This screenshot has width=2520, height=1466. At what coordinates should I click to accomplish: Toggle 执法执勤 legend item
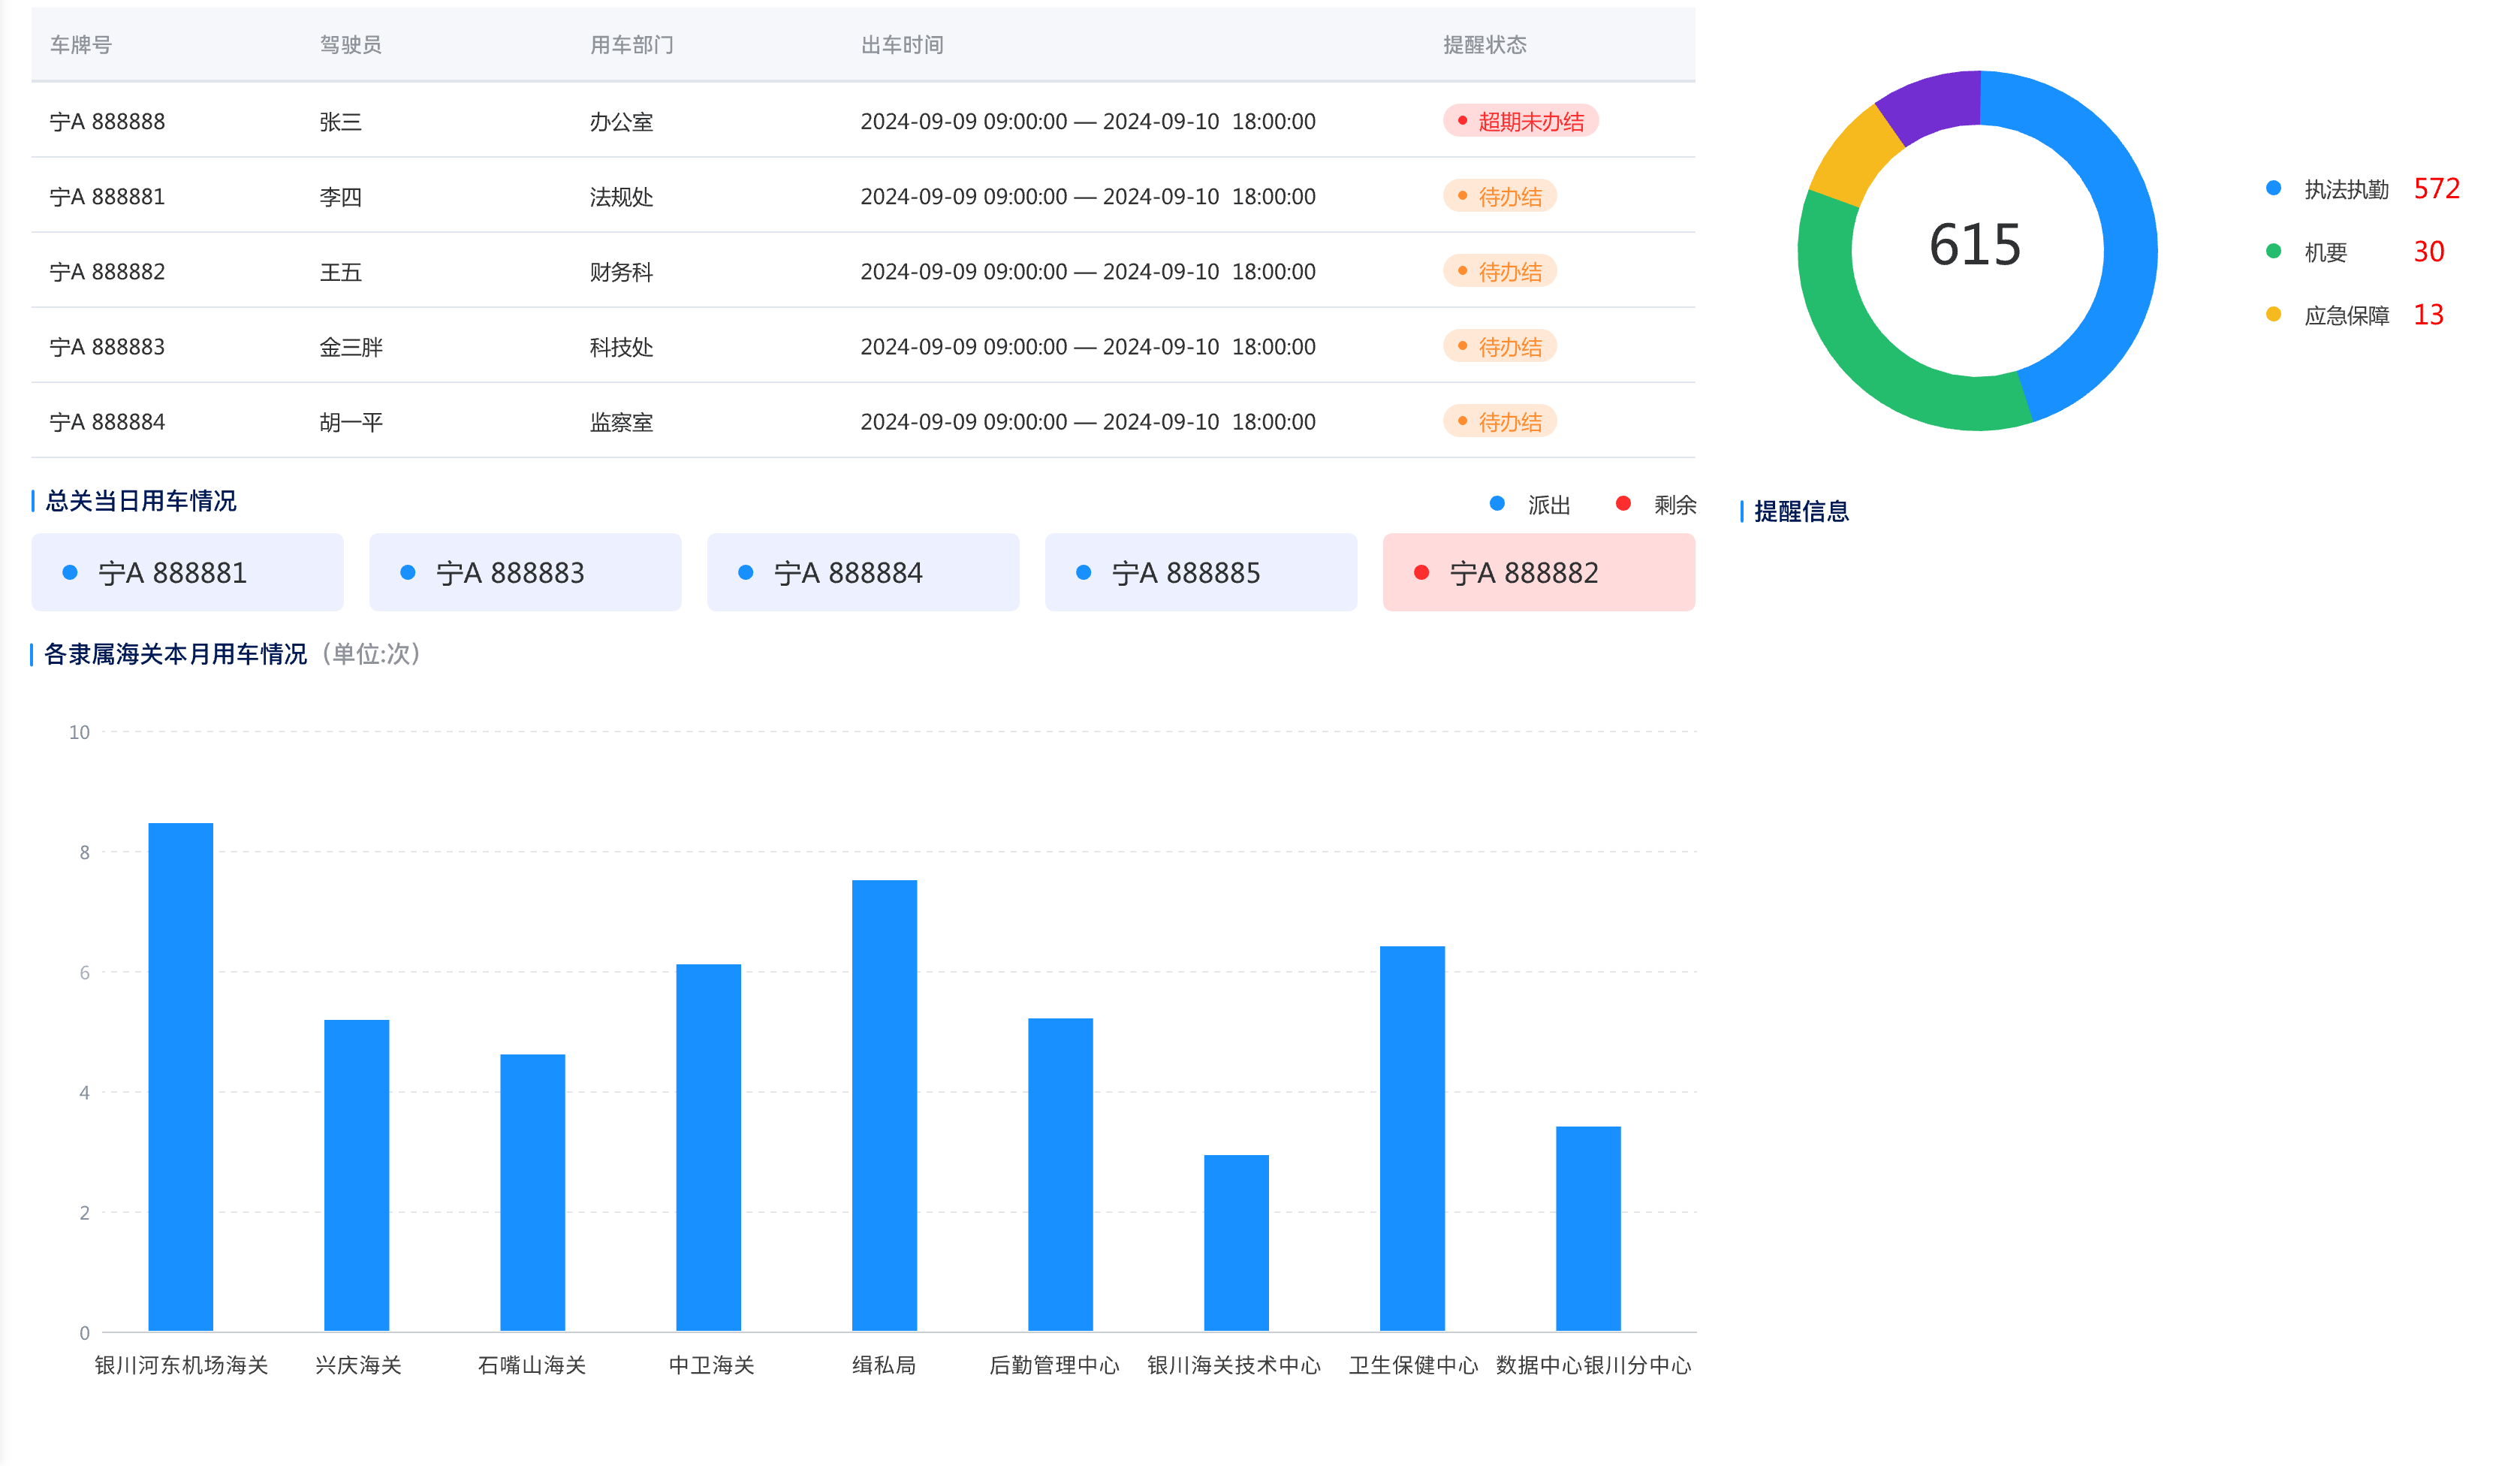(x=2345, y=189)
